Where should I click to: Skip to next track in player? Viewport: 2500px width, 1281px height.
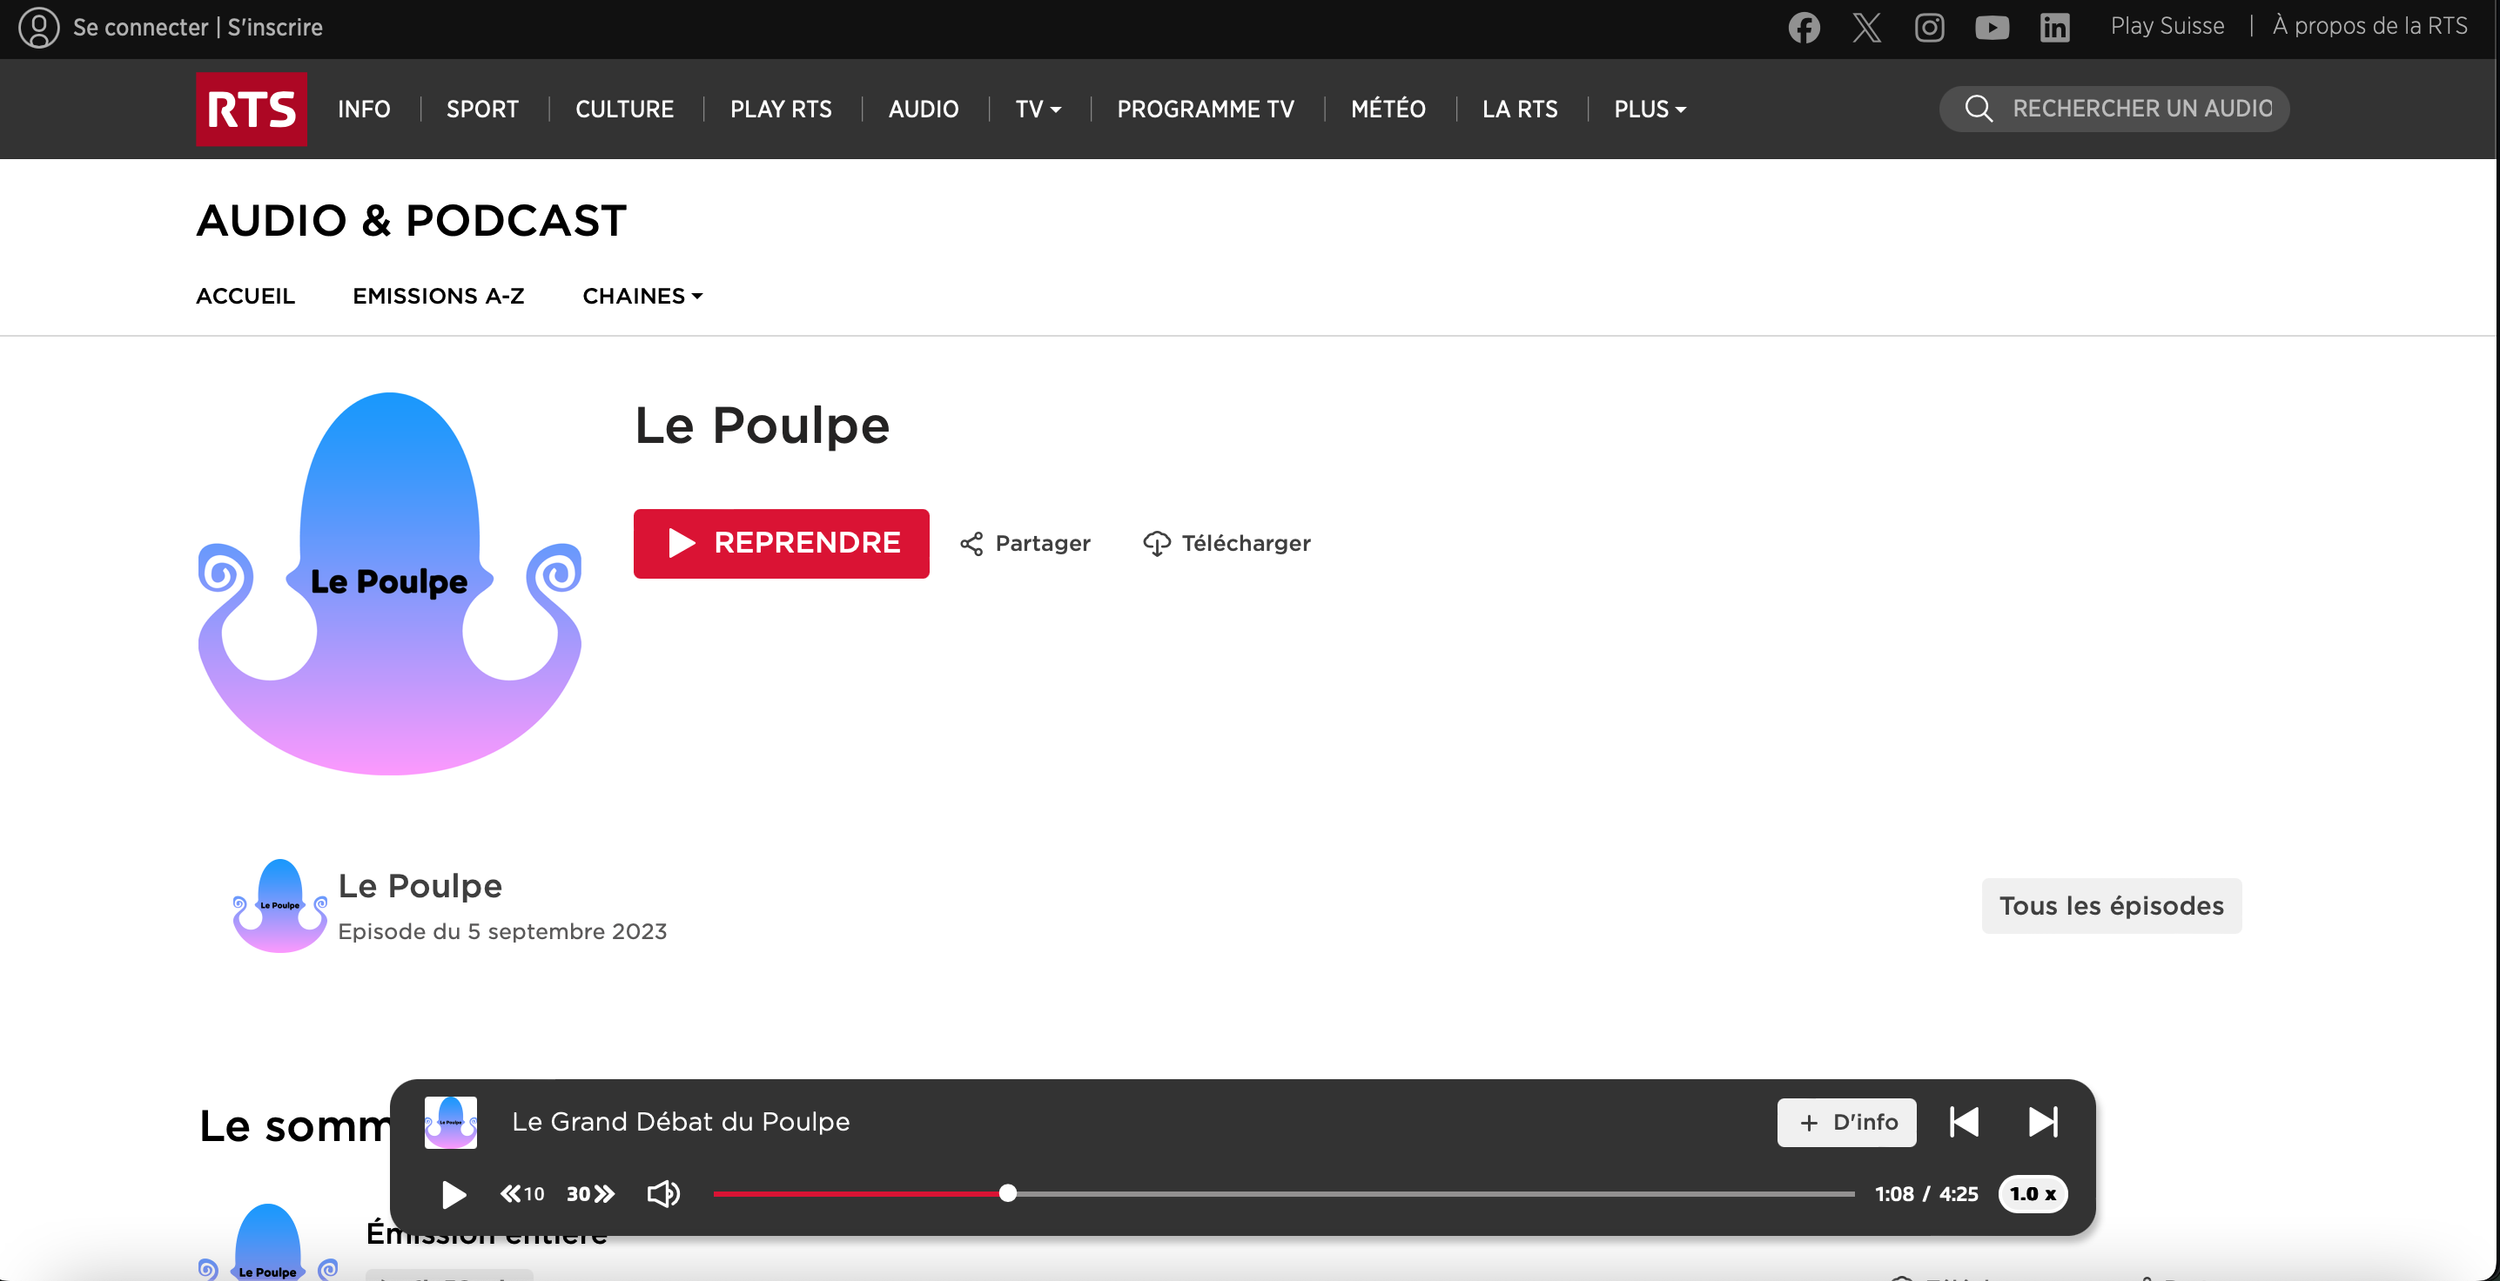pyautogui.click(x=2043, y=1122)
